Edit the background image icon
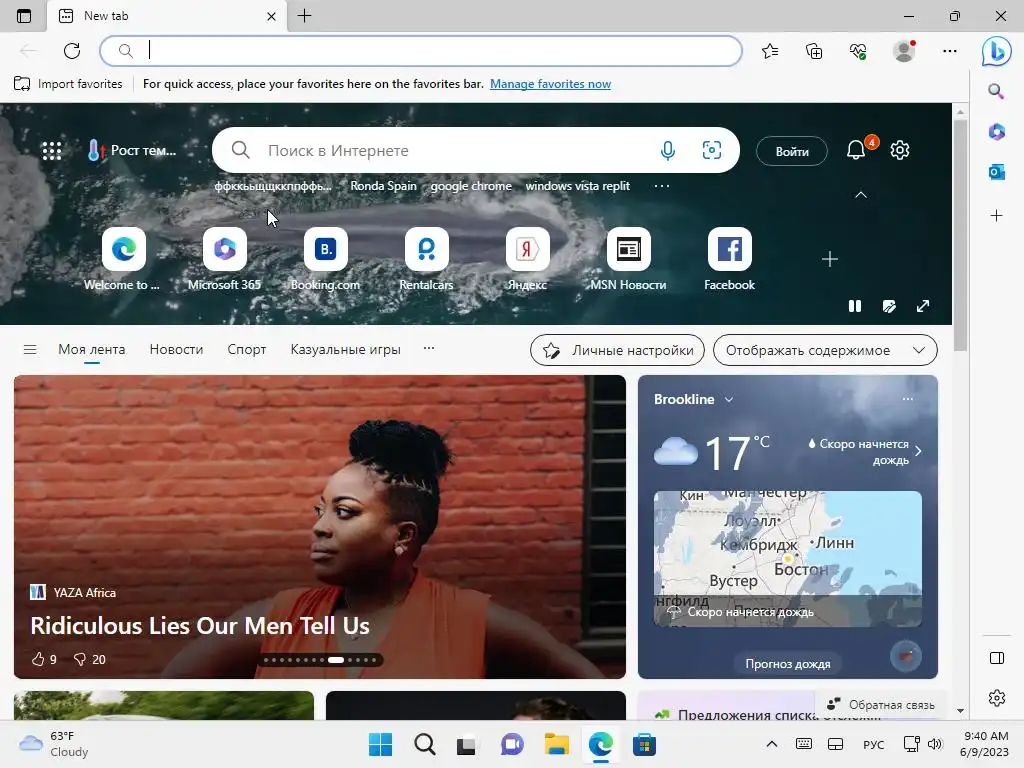The width and height of the screenshot is (1024, 768). coord(889,306)
